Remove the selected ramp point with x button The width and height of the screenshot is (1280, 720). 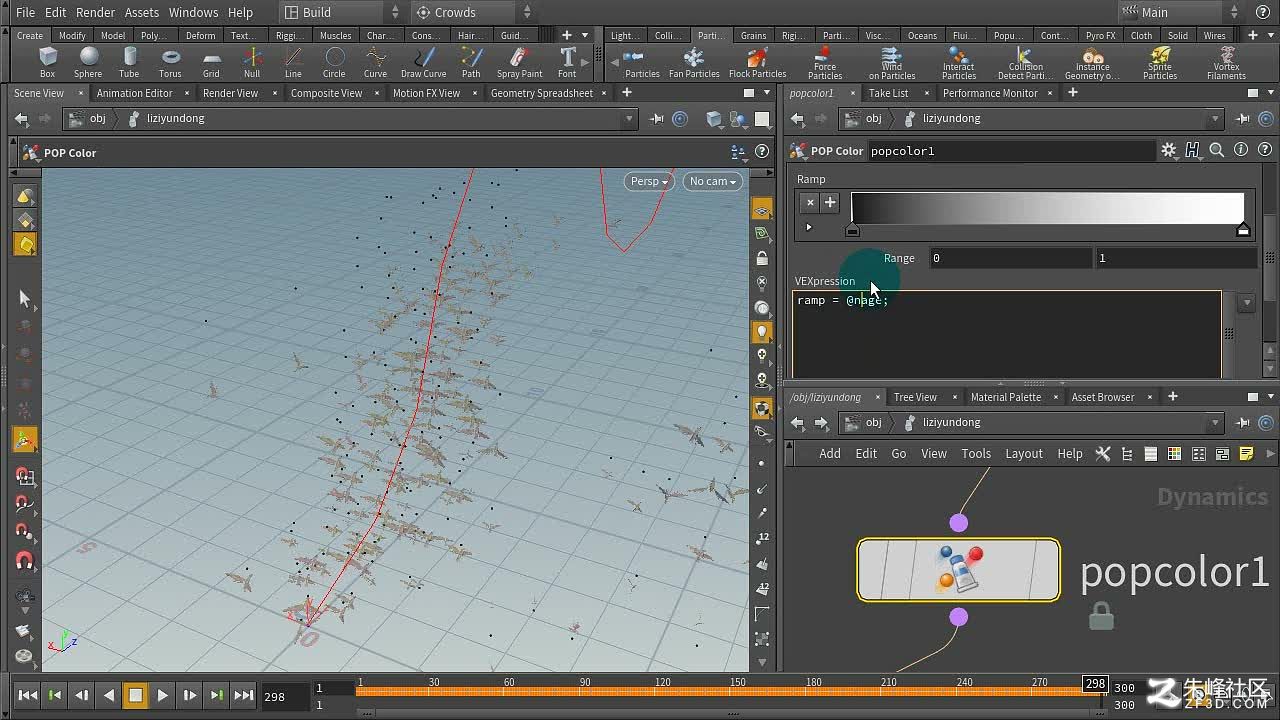click(x=810, y=202)
